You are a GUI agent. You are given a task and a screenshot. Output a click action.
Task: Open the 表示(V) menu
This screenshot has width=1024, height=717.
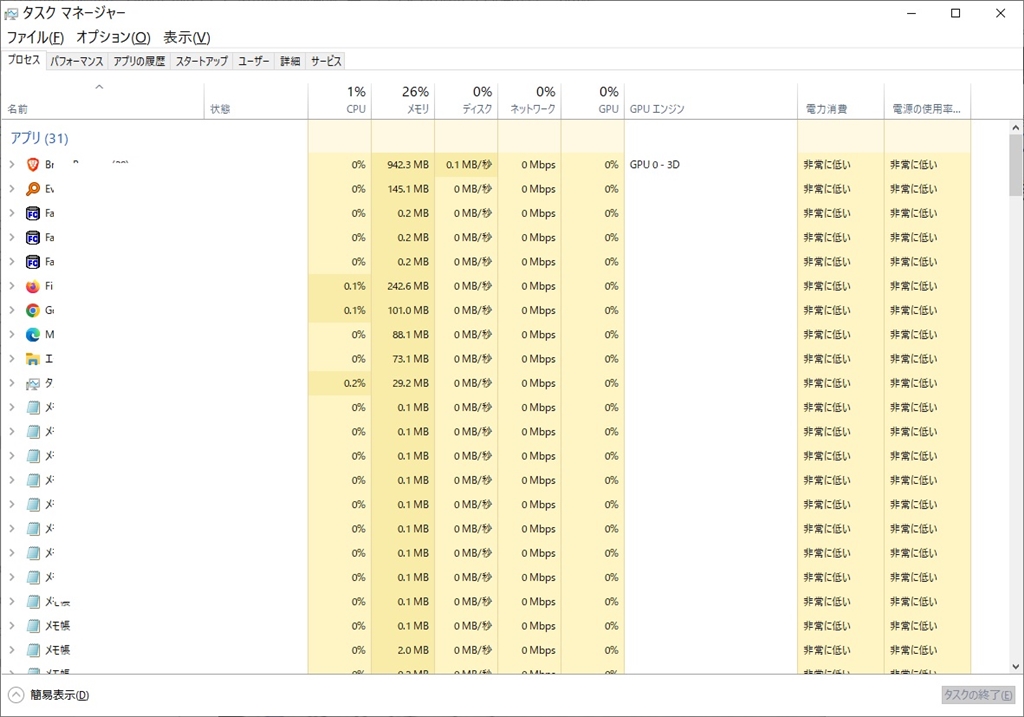click(187, 37)
